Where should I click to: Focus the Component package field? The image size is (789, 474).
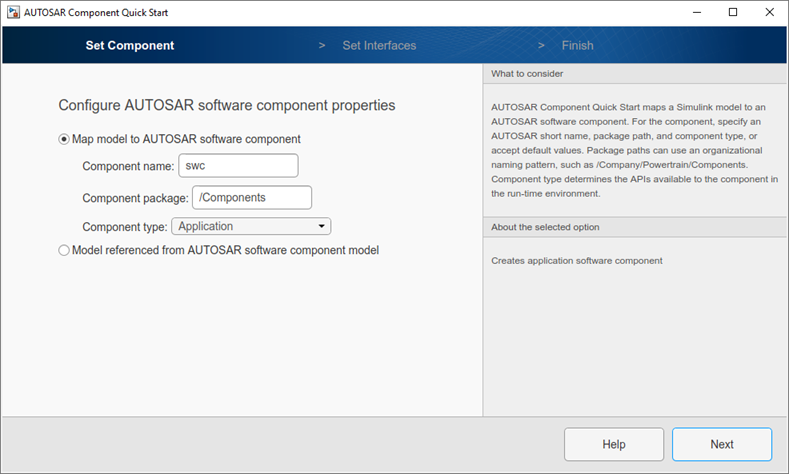point(252,197)
